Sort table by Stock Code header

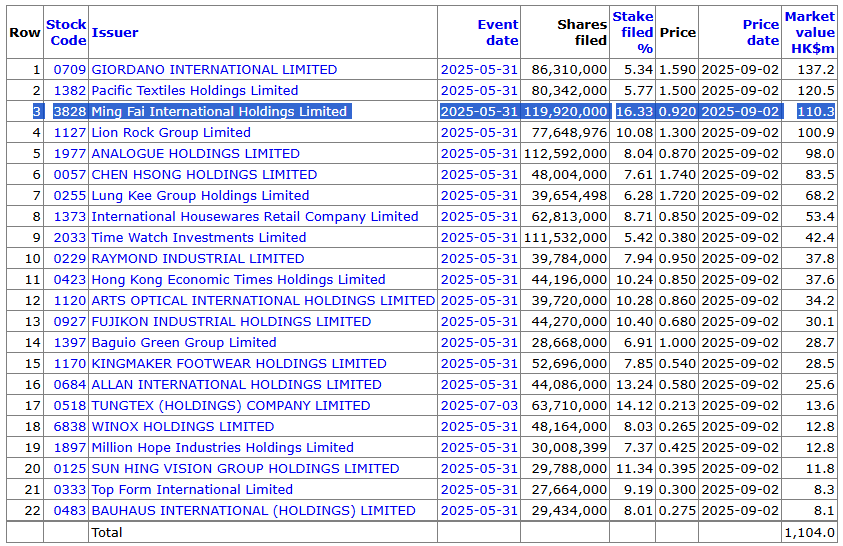pyautogui.click(x=66, y=32)
